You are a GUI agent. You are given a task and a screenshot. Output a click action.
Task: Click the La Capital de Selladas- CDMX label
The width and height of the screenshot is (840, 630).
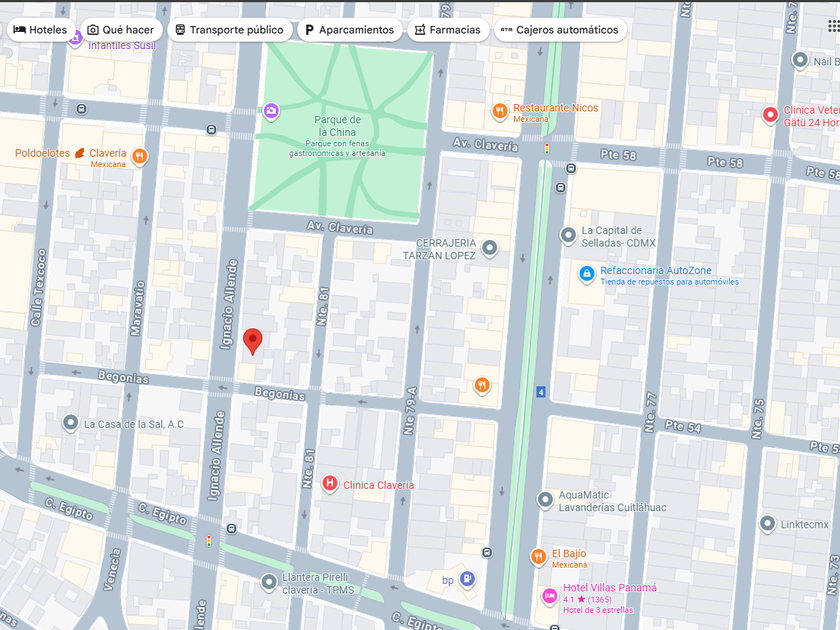619,237
